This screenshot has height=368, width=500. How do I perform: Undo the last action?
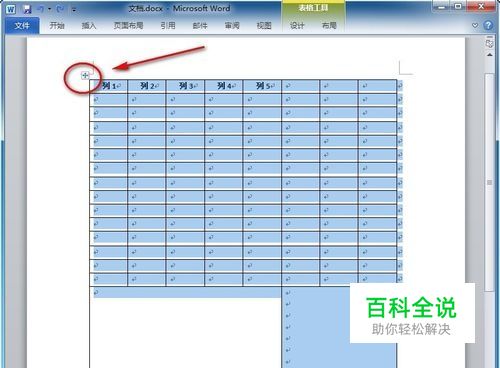coord(41,9)
